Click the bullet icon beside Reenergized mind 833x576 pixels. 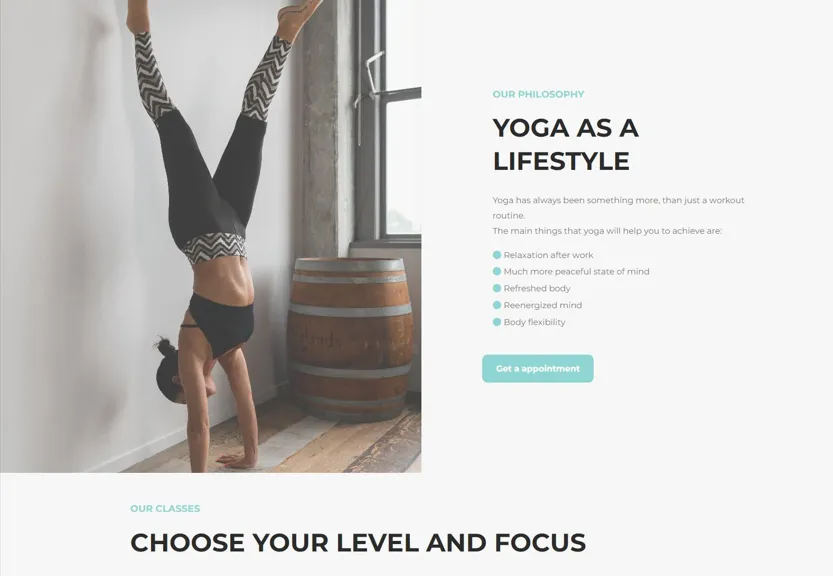tap(497, 305)
